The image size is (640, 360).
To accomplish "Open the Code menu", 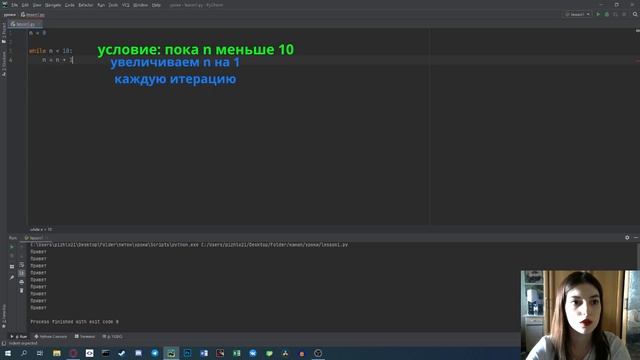I will [x=70, y=5].
